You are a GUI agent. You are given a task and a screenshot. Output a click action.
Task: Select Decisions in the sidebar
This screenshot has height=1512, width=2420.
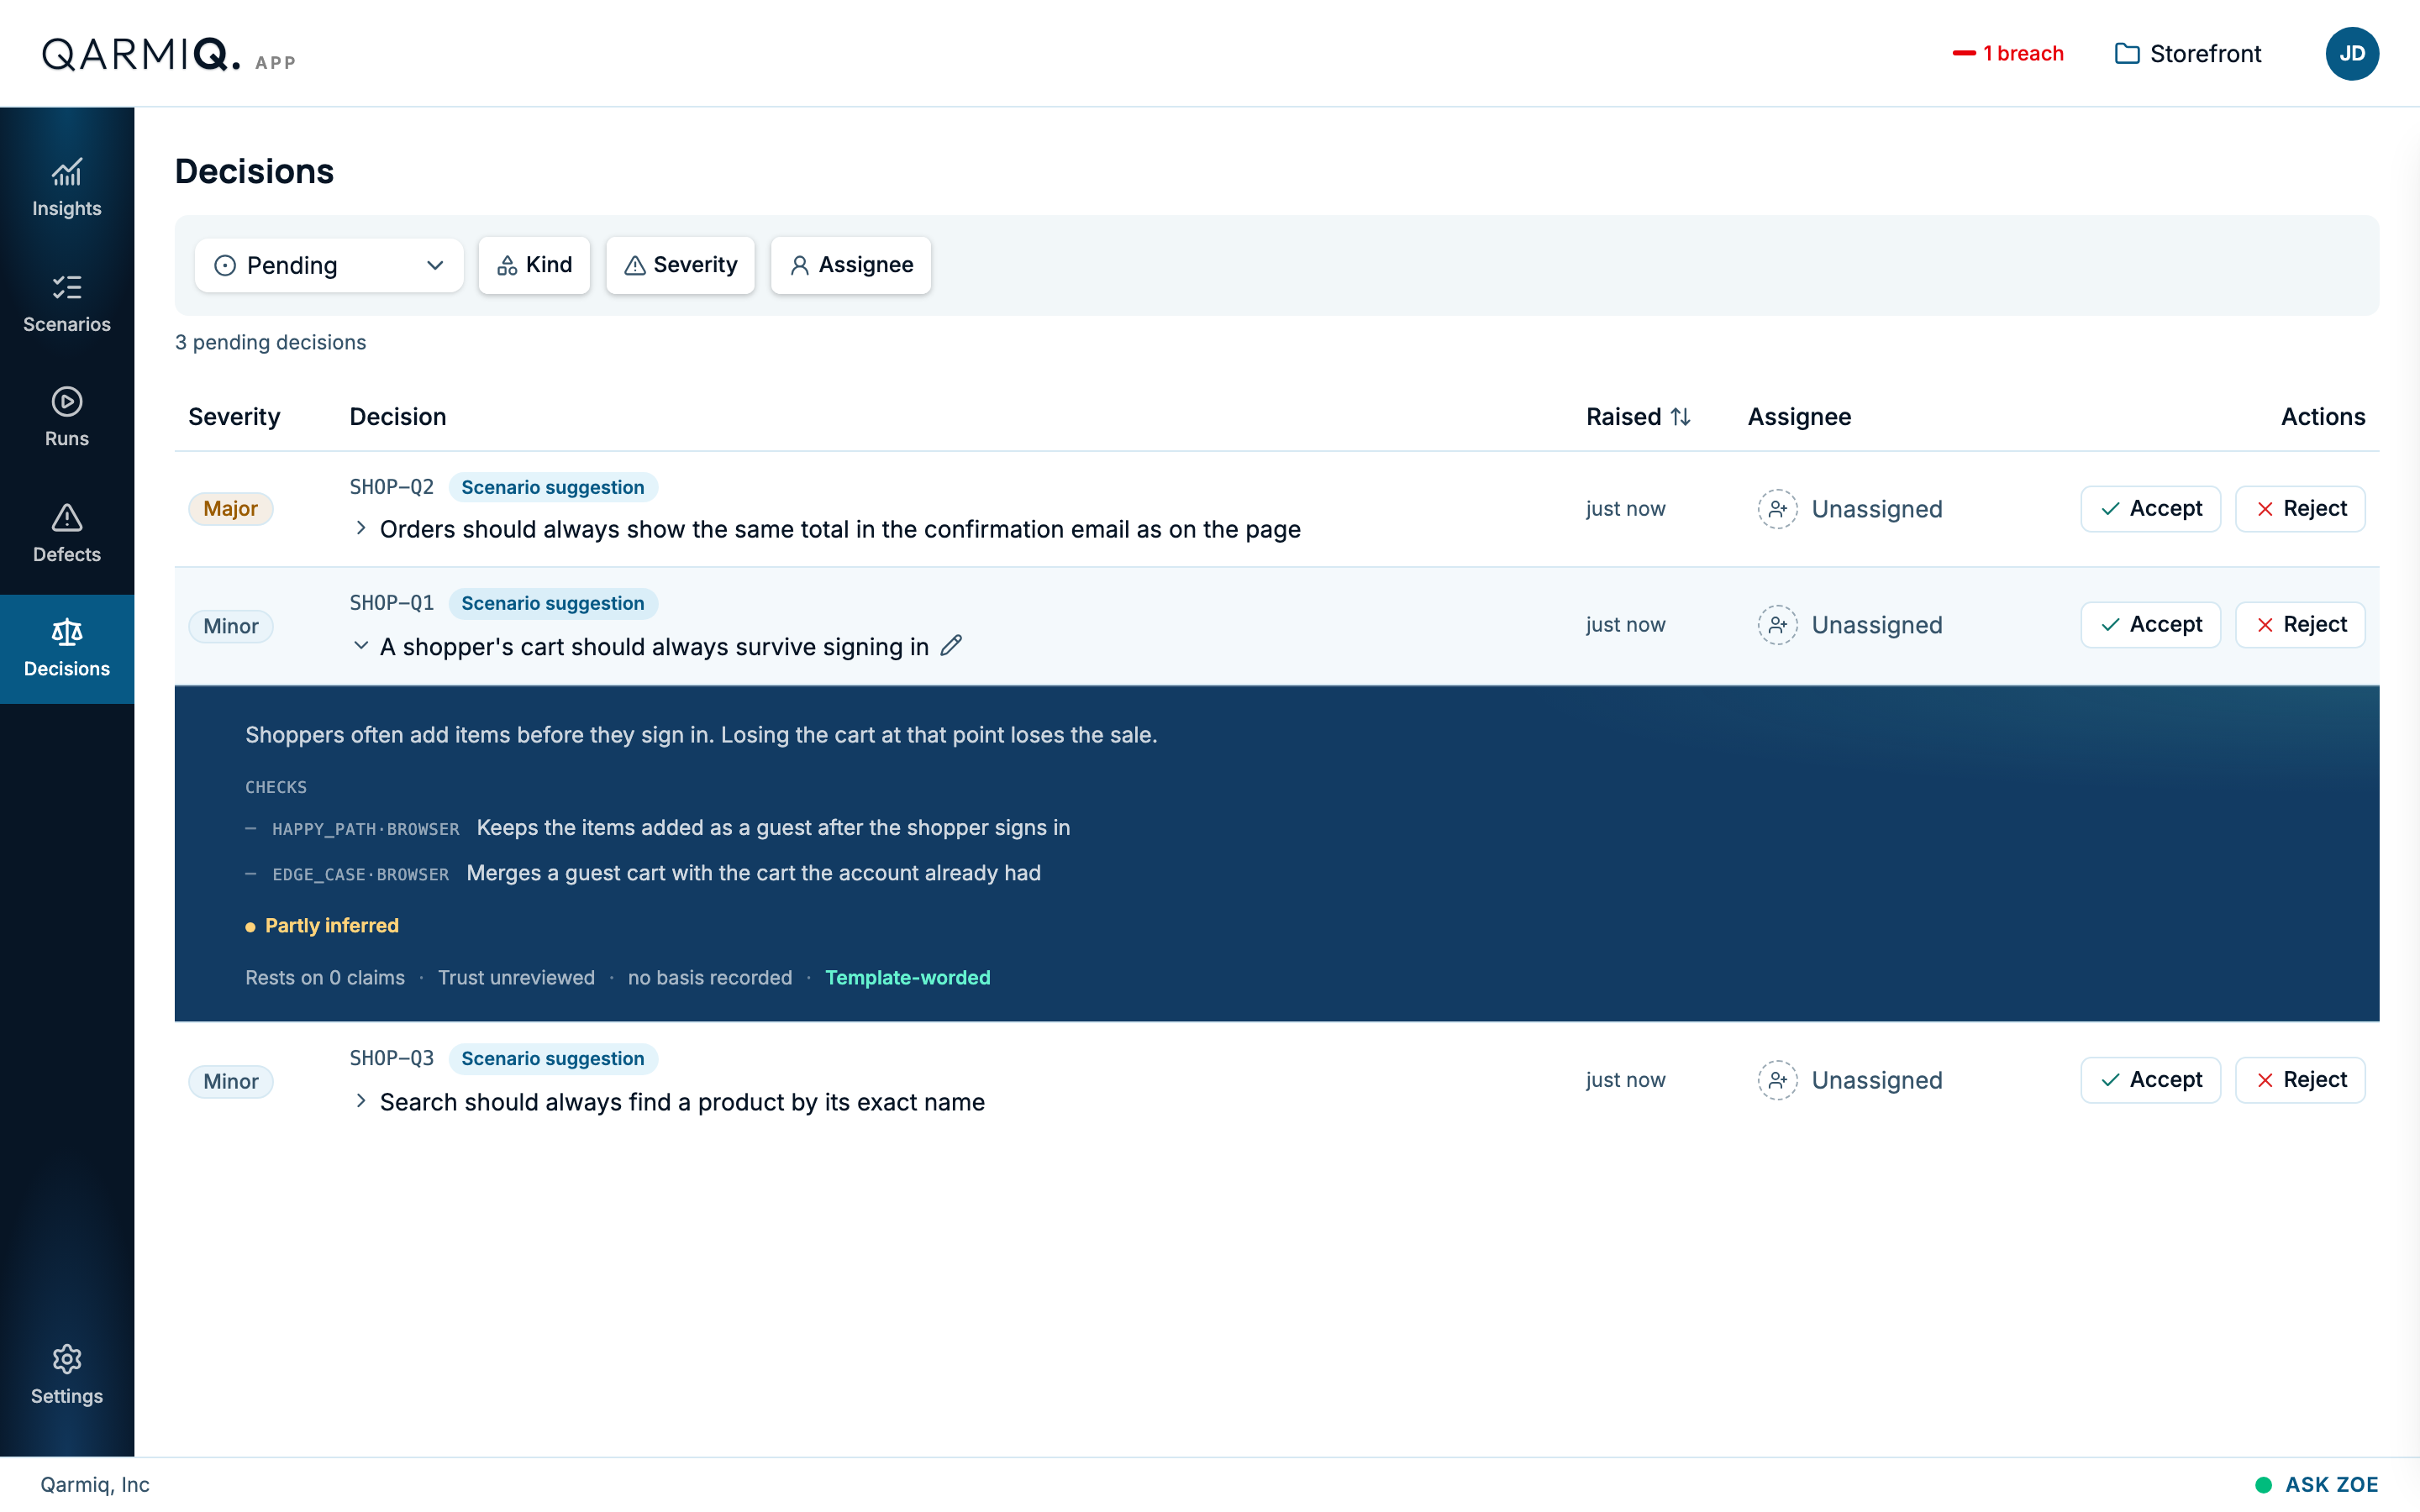coord(67,648)
